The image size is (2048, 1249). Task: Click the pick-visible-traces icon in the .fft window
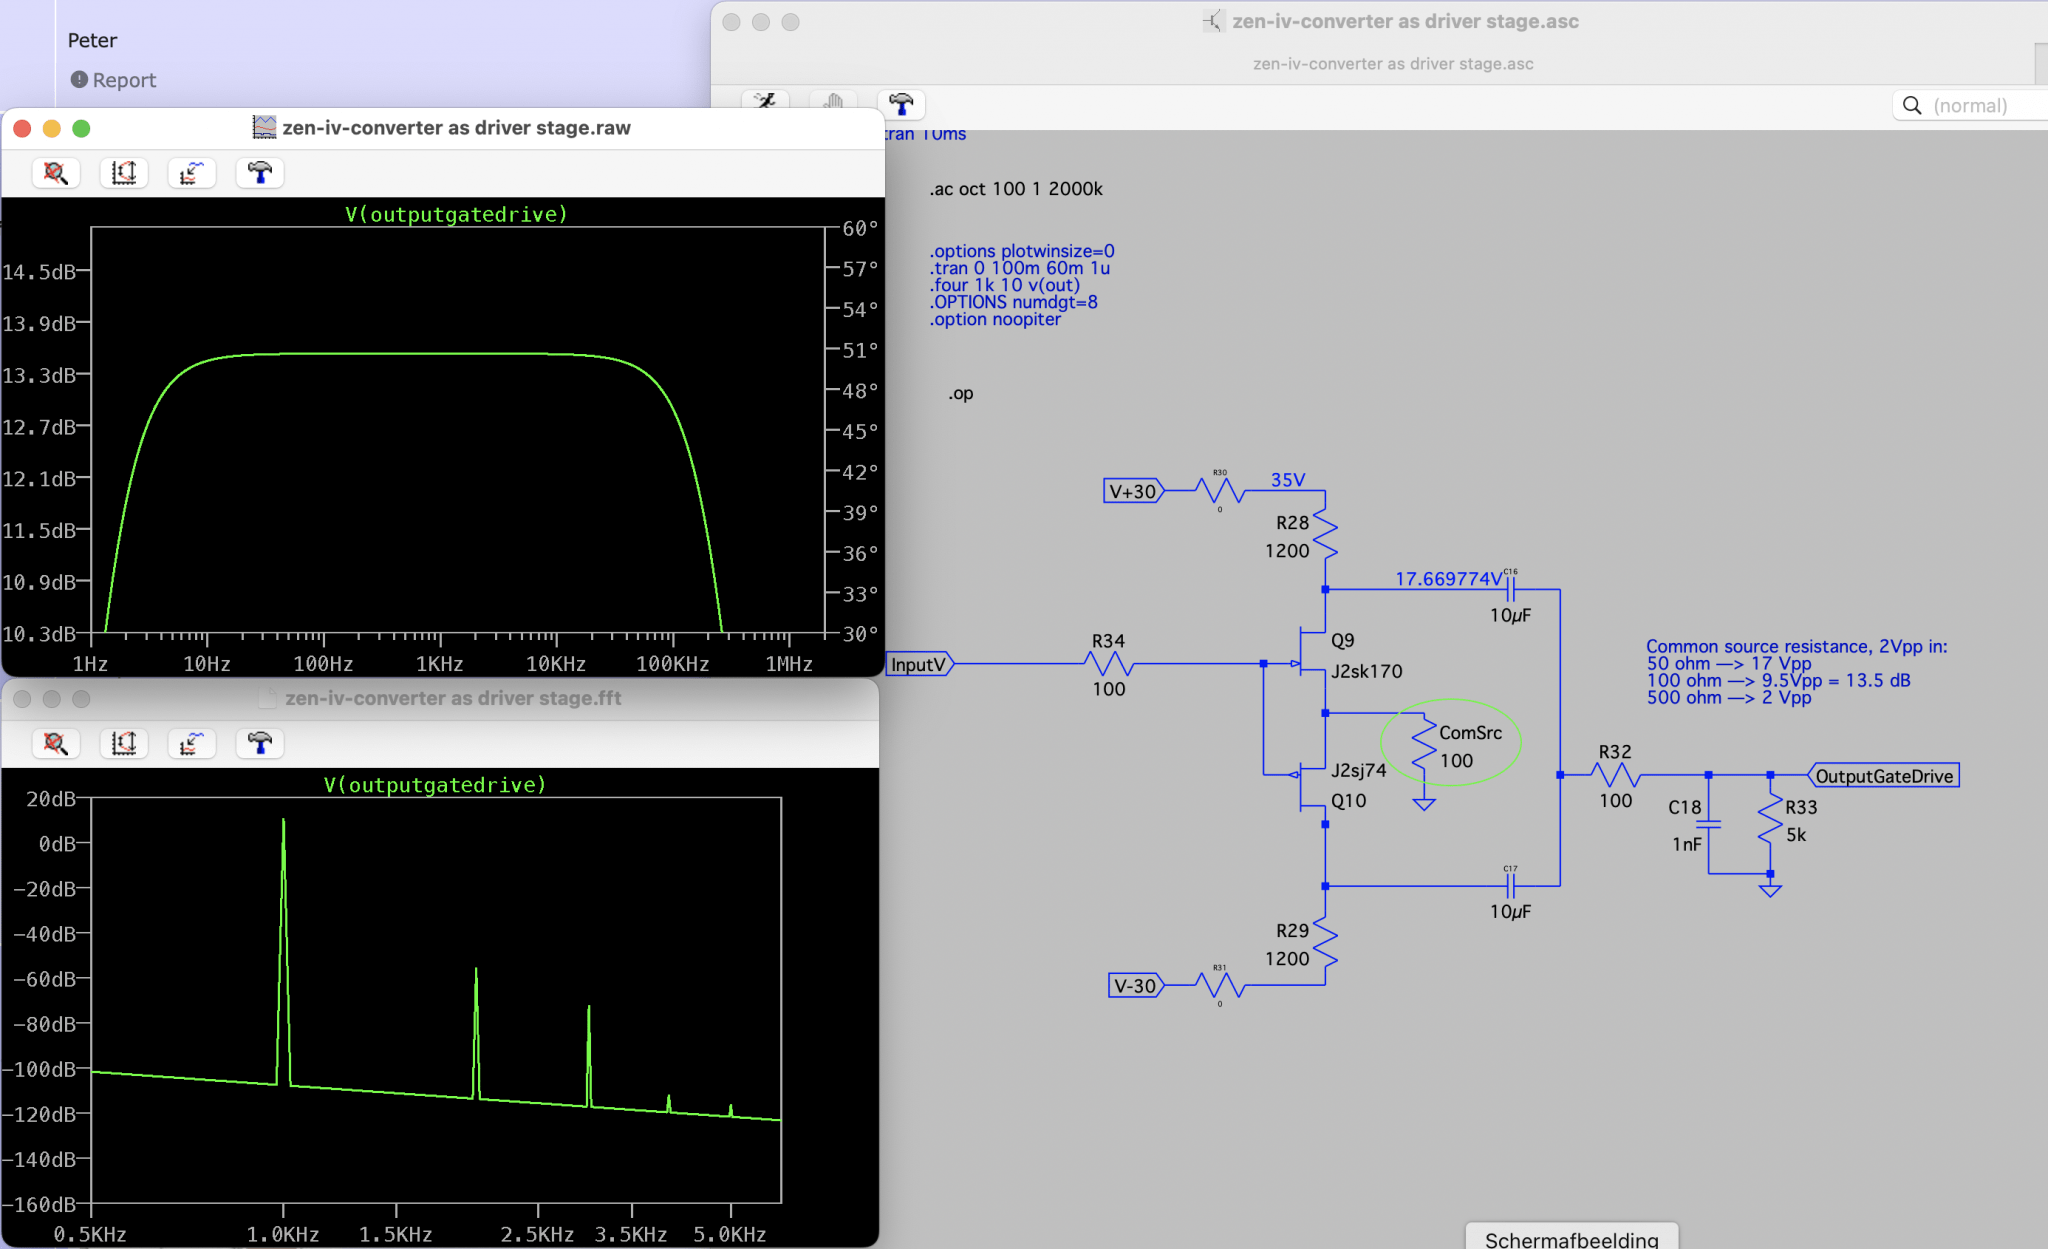pos(192,743)
